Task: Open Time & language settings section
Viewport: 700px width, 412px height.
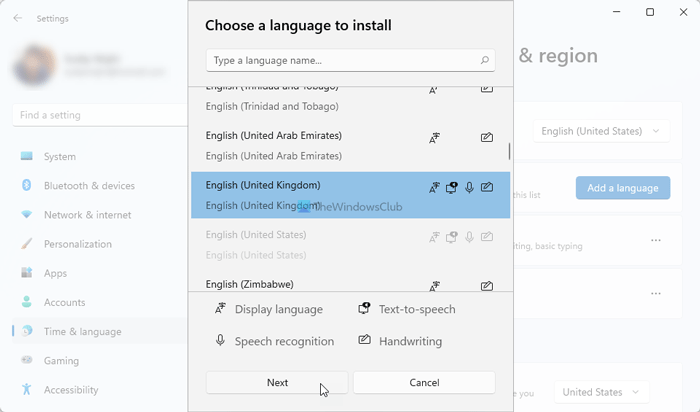Action: [82, 332]
